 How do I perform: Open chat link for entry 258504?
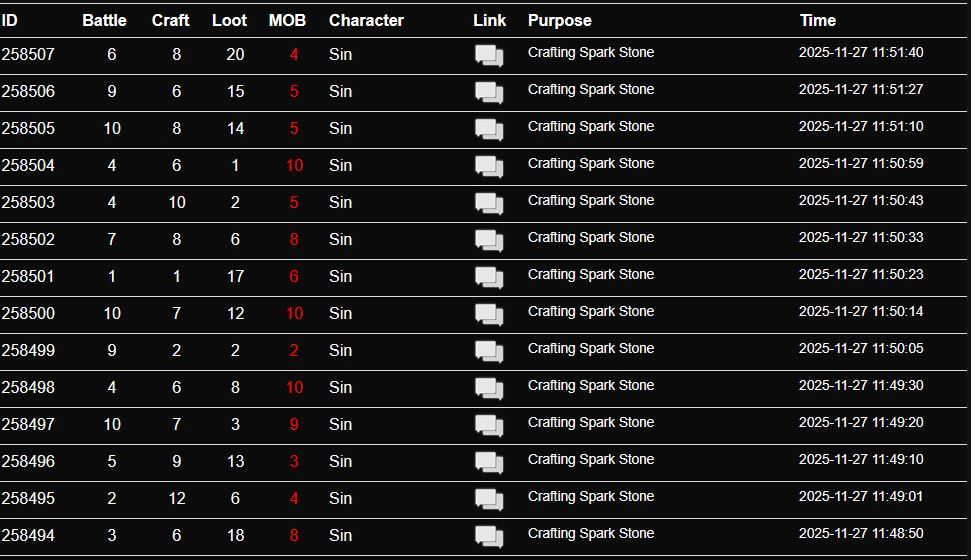click(488, 167)
